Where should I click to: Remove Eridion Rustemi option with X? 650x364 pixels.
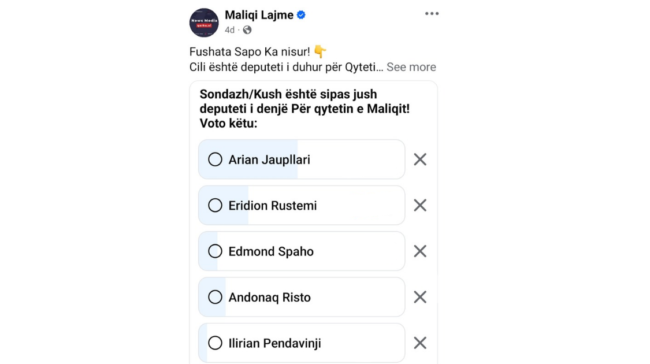coord(420,205)
